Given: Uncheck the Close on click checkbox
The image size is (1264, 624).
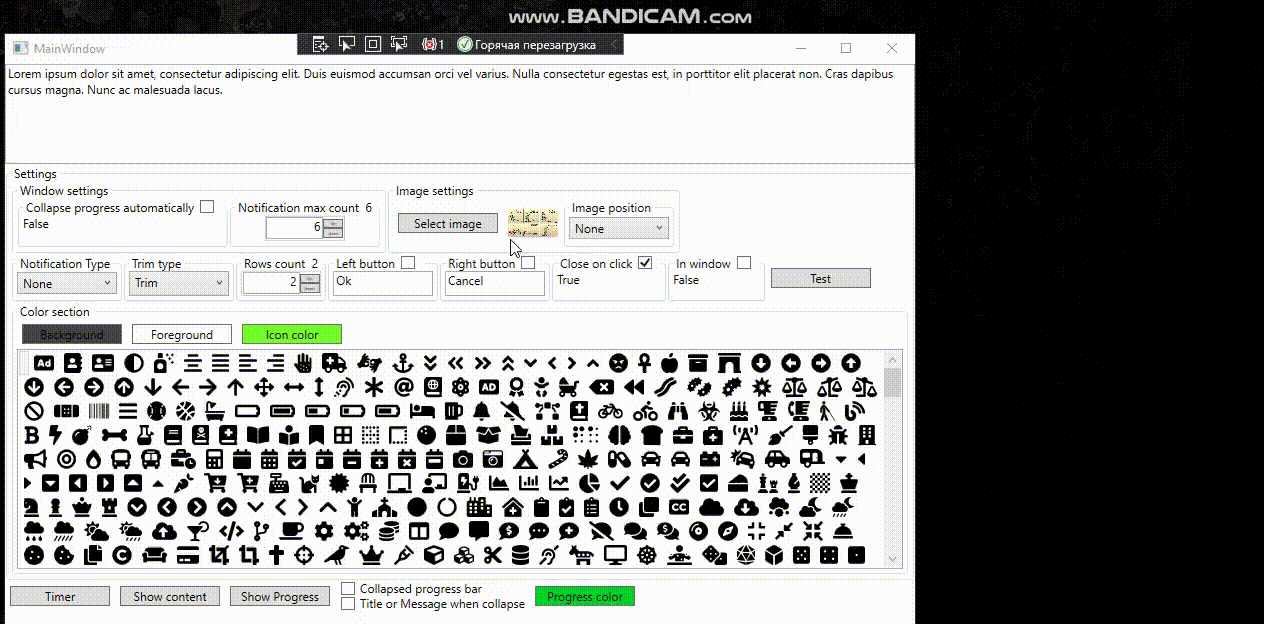Looking at the screenshot, I should [645, 263].
